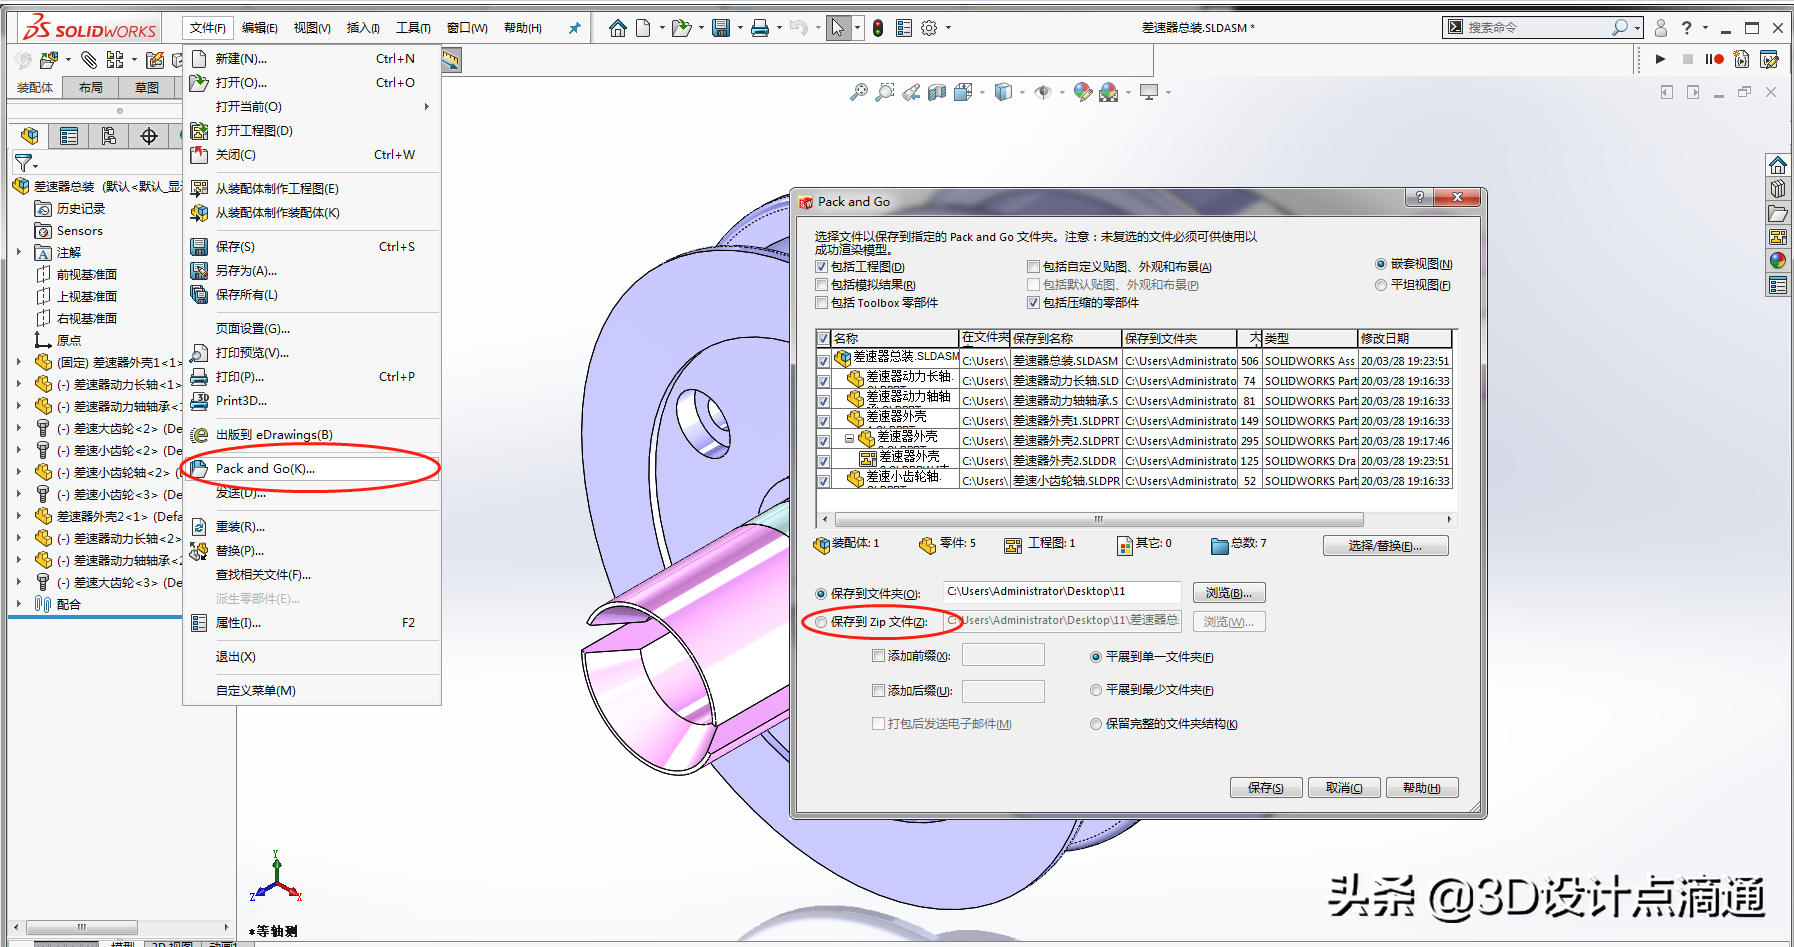Click 取消(C) button in Pack and Go
The width and height of the screenshot is (1794, 947).
(1344, 788)
